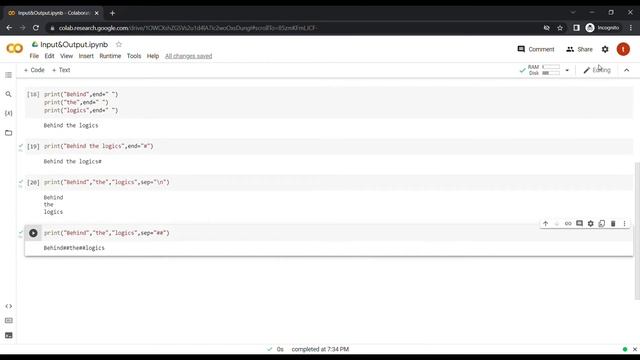The width and height of the screenshot is (640, 360).
Task: Add a comment to the cell icon
Action: click(x=579, y=224)
